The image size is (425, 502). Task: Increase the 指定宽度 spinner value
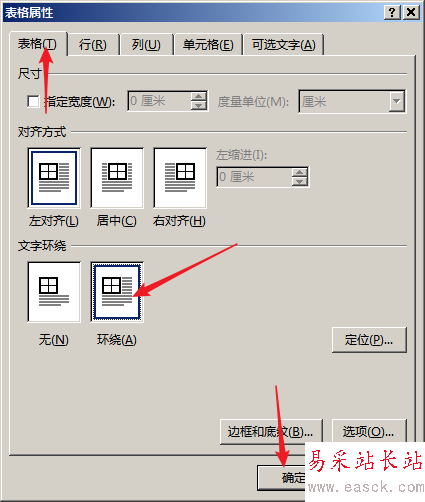(x=199, y=96)
